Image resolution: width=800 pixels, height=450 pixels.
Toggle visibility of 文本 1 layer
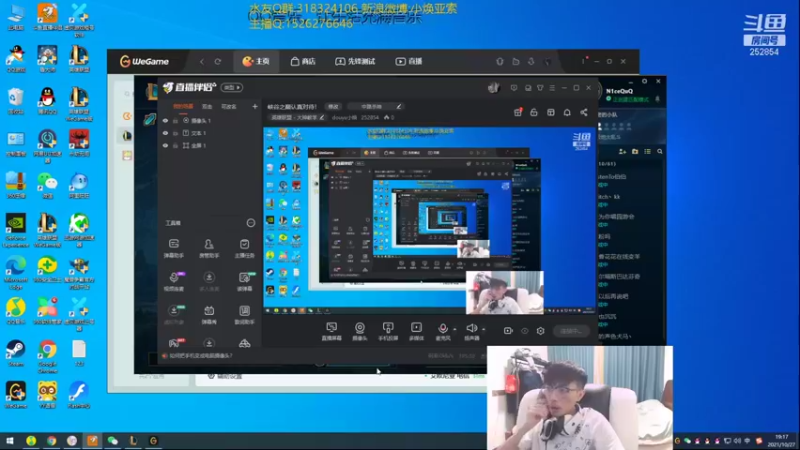pos(165,133)
